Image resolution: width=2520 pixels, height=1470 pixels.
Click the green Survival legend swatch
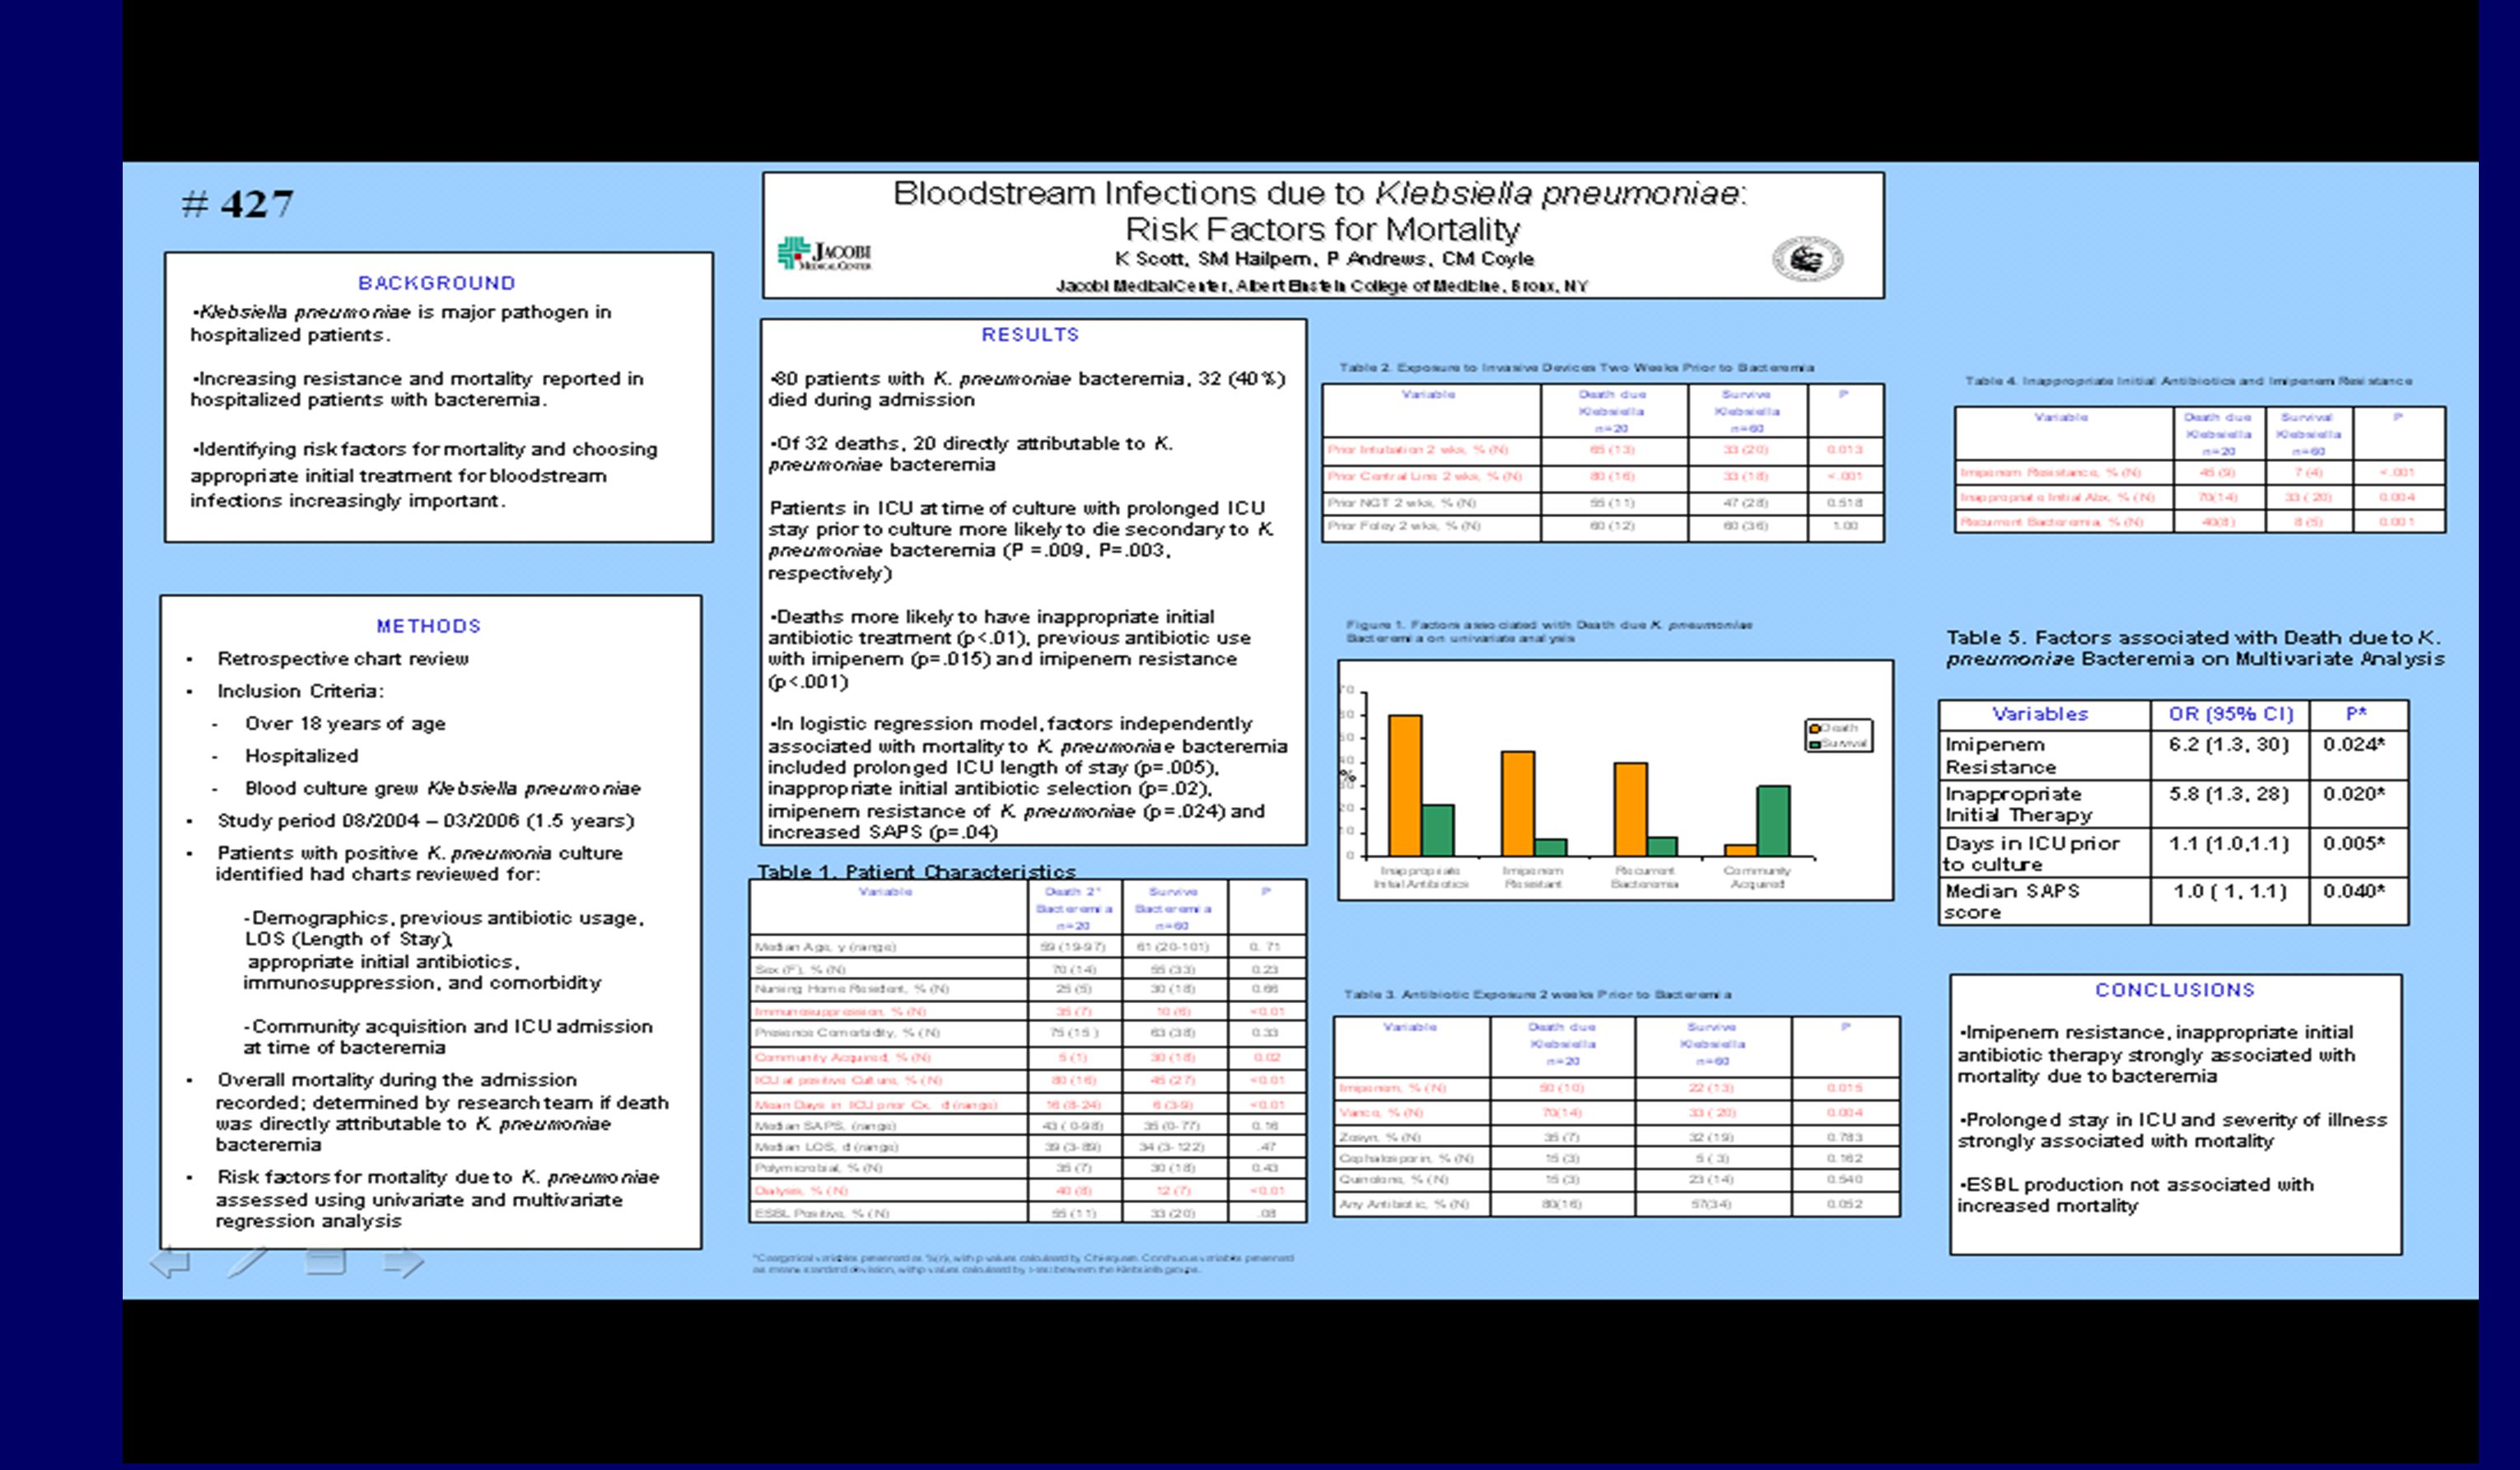point(1814,744)
